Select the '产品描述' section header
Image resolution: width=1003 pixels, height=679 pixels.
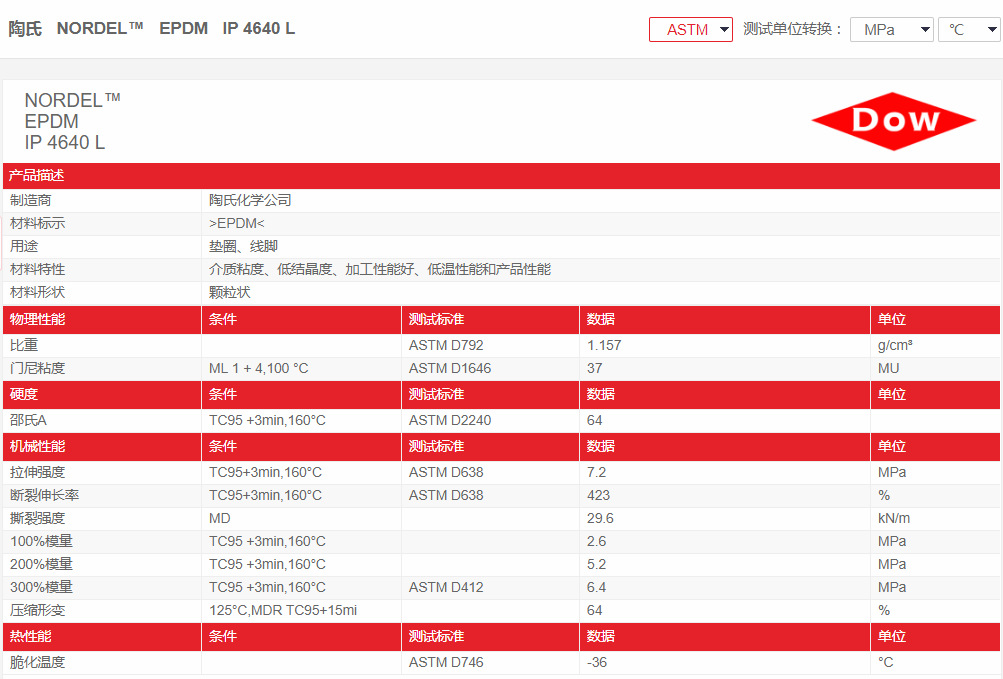click(36, 175)
